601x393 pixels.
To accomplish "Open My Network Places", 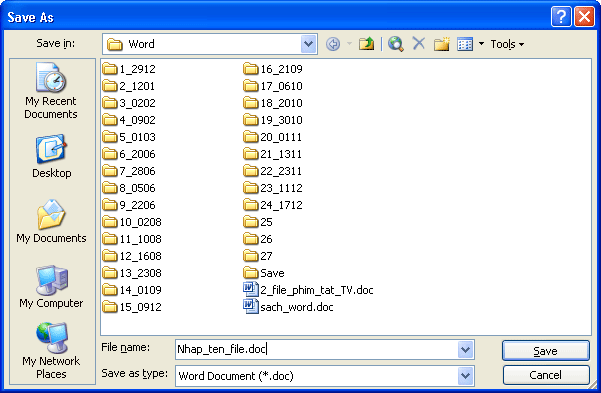I will click(x=51, y=351).
